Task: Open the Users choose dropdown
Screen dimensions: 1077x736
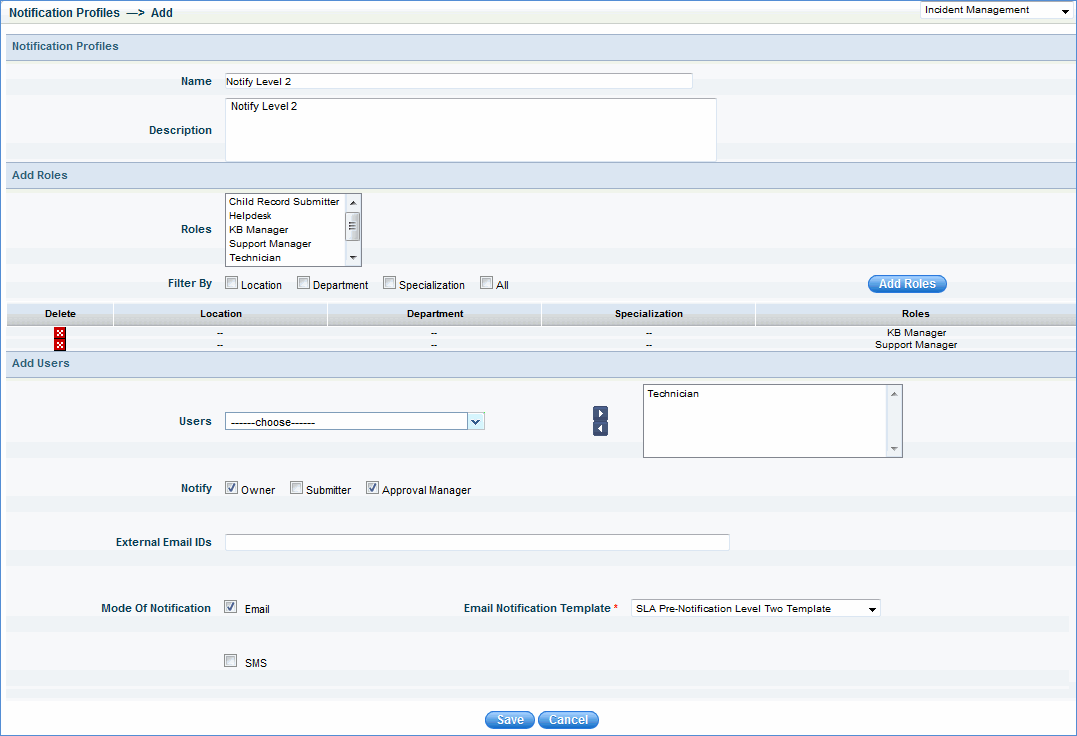Action: (x=476, y=422)
